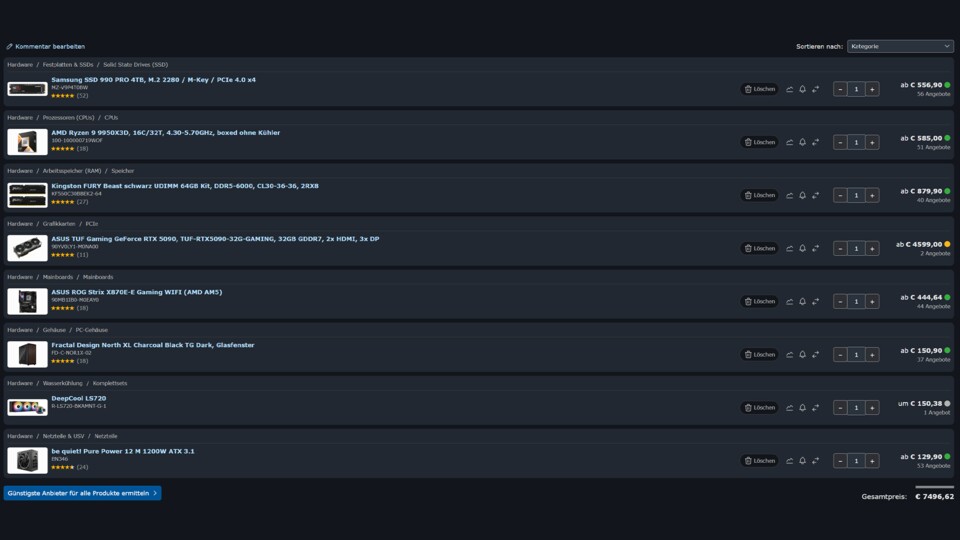This screenshot has width=960, height=540.
Task: Increase quantity of be quiet! Pure Power 12 M
Action: [x=872, y=461]
